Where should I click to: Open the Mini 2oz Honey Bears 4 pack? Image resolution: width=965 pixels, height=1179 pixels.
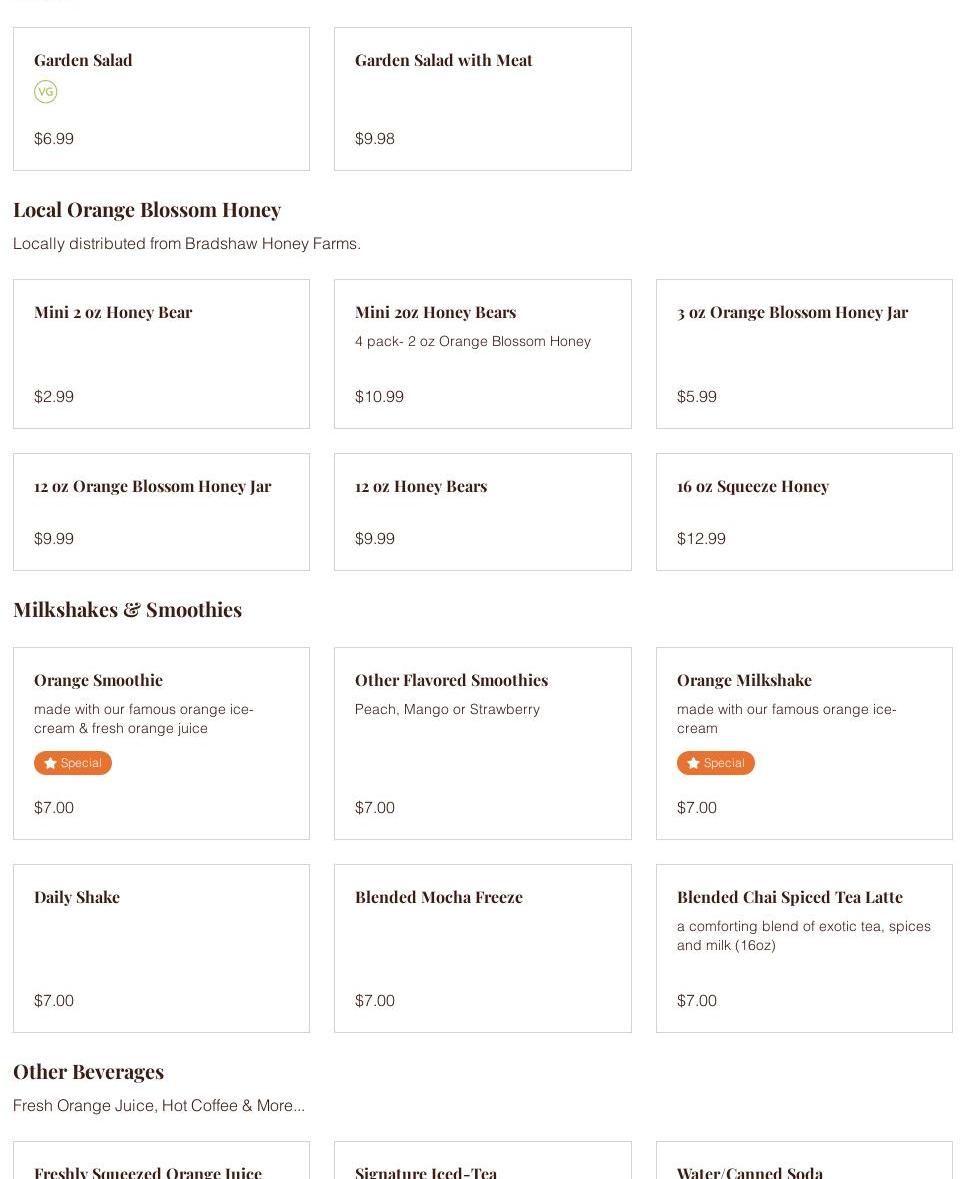(x=482, y=353)
